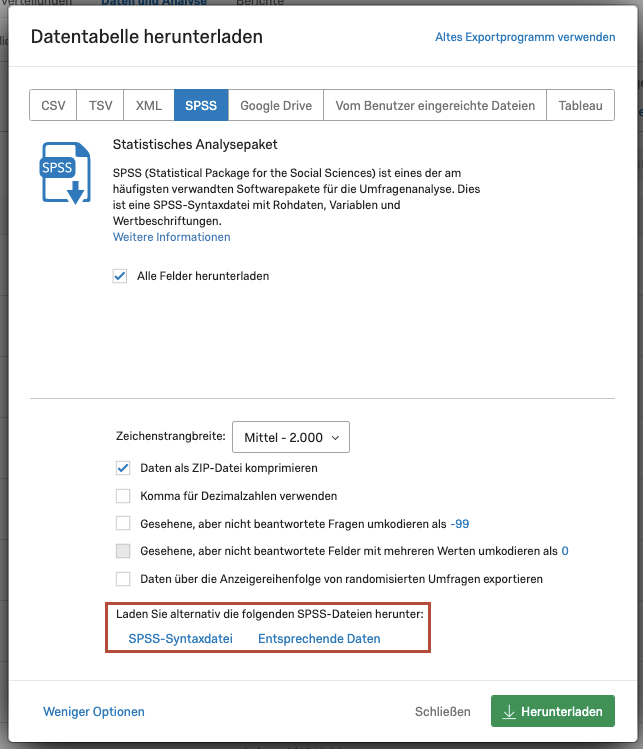
Task: Select the SPSS export tab
Action: [201, 105]
